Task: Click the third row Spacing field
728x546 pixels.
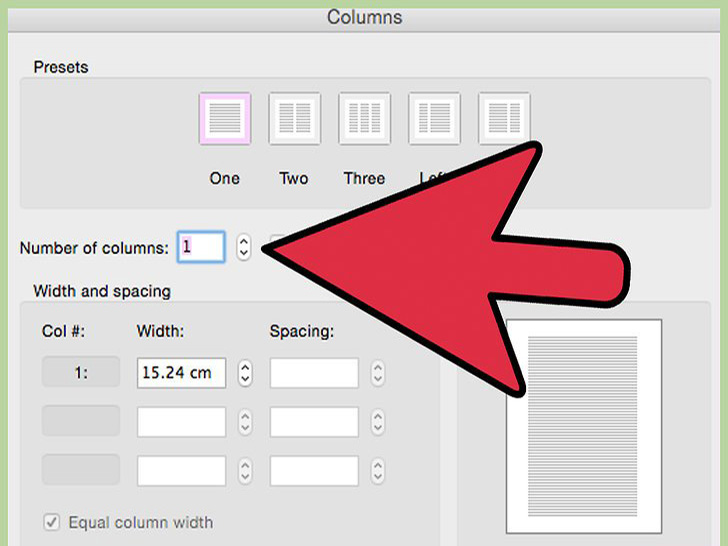Action: [x=314, y=469]
